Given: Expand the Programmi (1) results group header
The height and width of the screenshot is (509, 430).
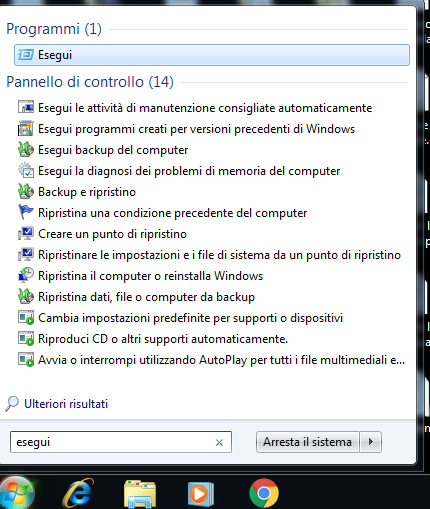Looking at the screenshot, I should [x=54, y=29].
